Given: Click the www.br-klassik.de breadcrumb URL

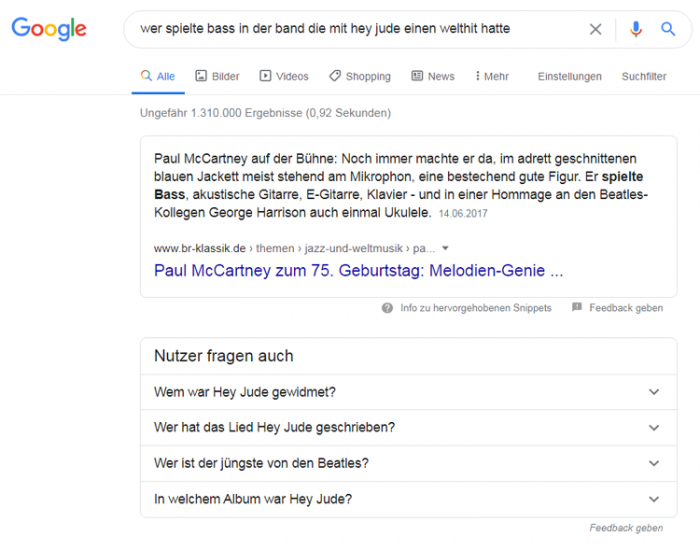Looking at the screenshot, I should [x=294, y=248].
